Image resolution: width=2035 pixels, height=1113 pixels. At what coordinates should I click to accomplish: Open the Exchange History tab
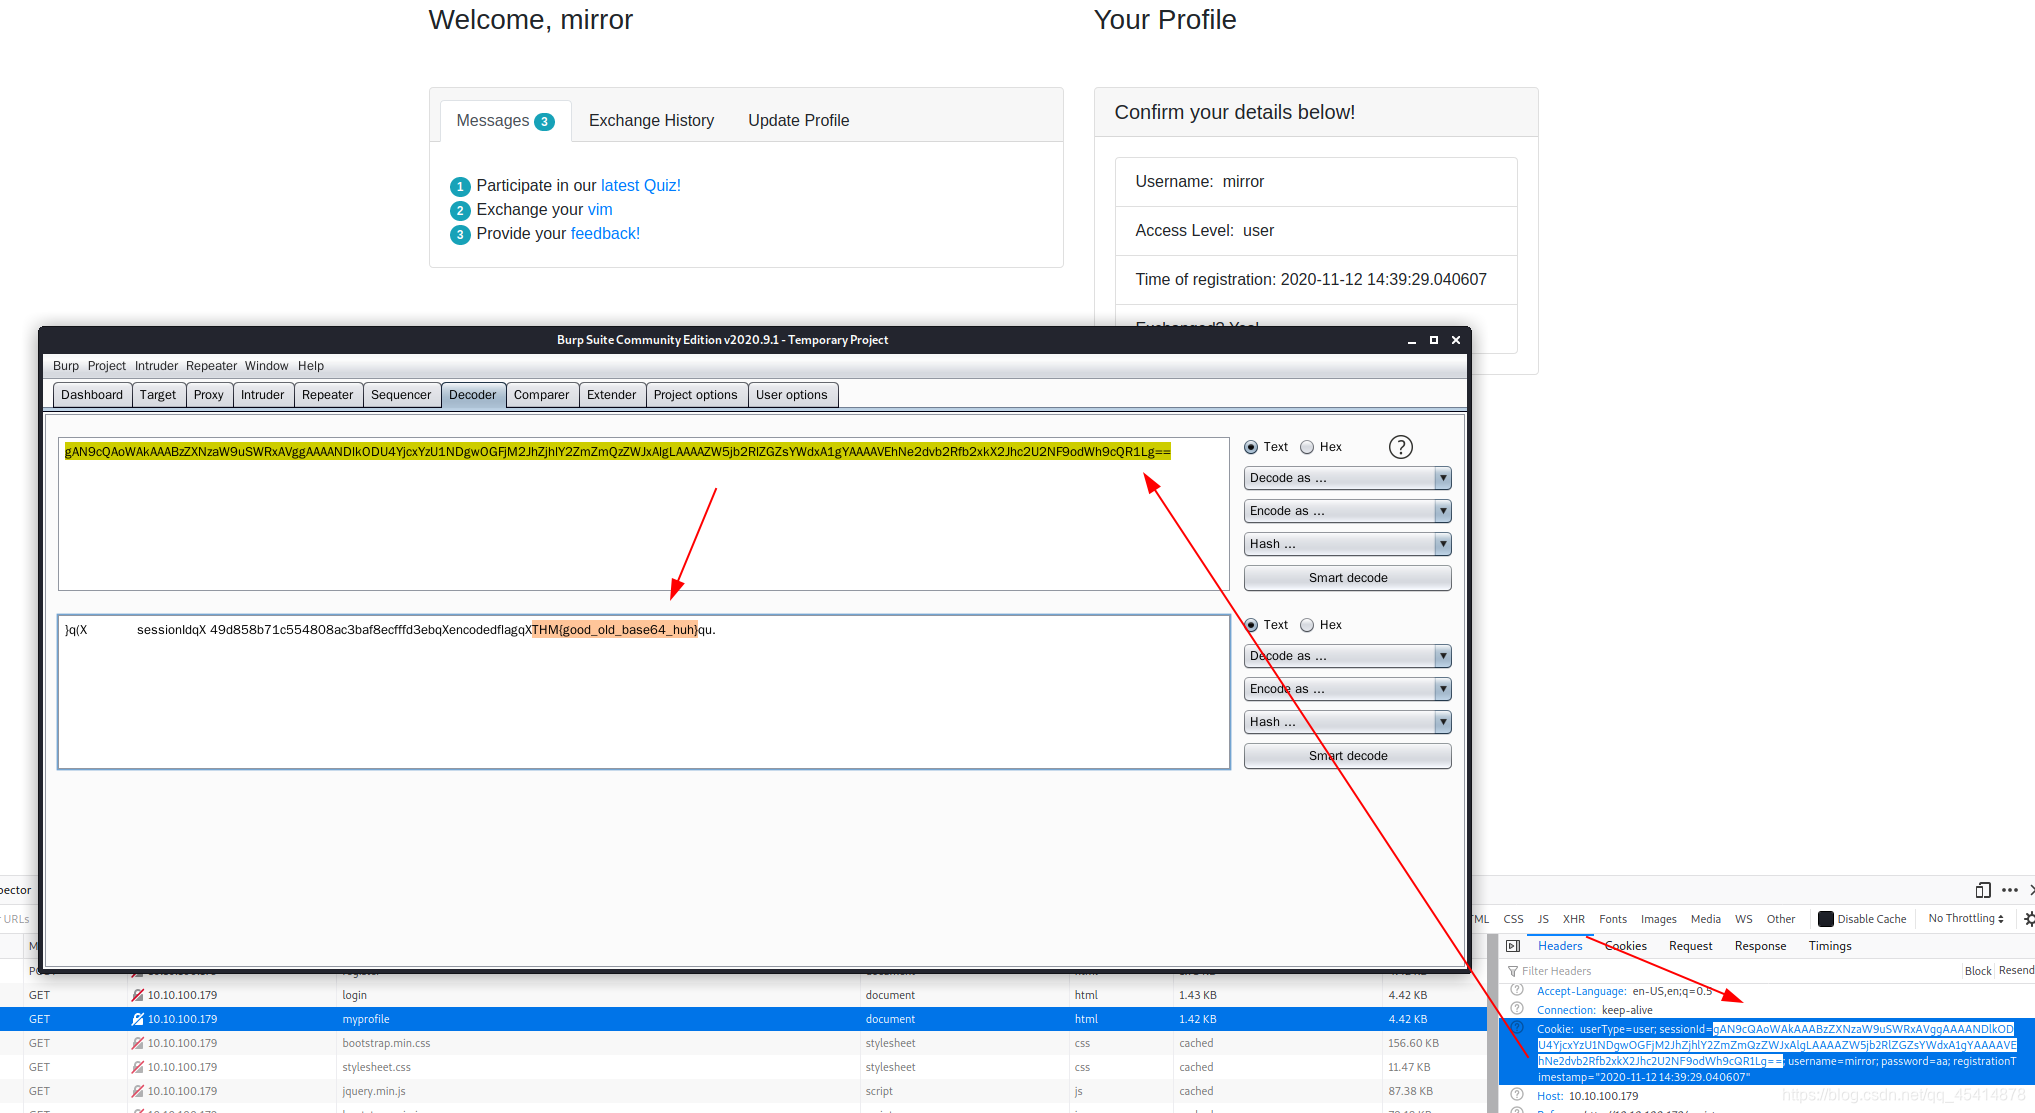(x=651, y=121)
